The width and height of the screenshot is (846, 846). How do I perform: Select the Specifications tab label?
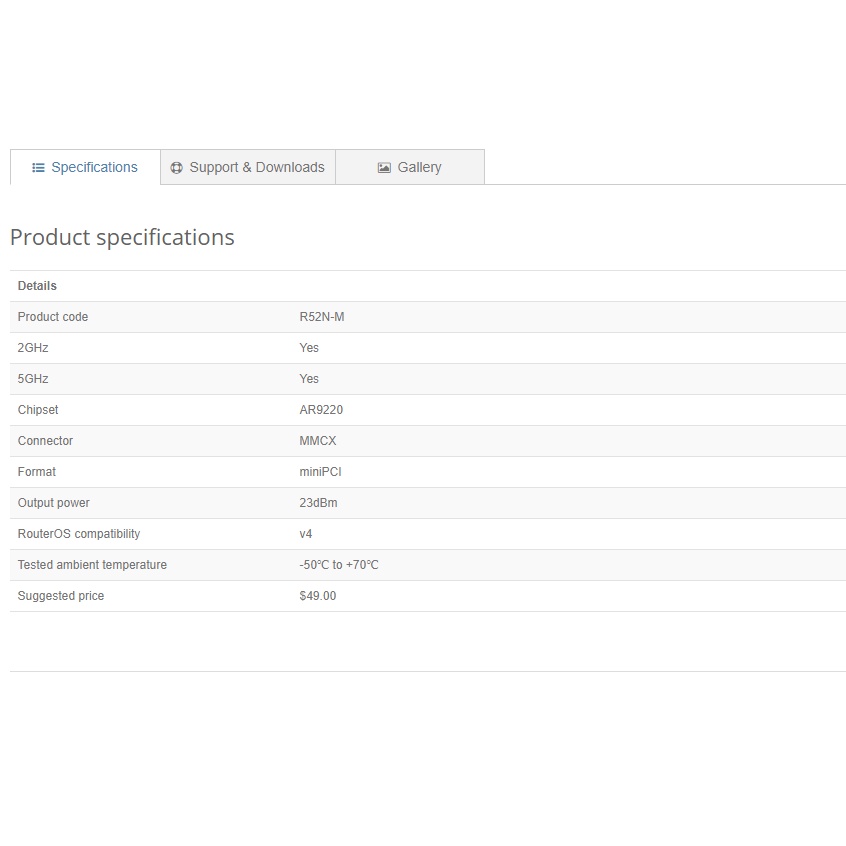click(94, 168)
